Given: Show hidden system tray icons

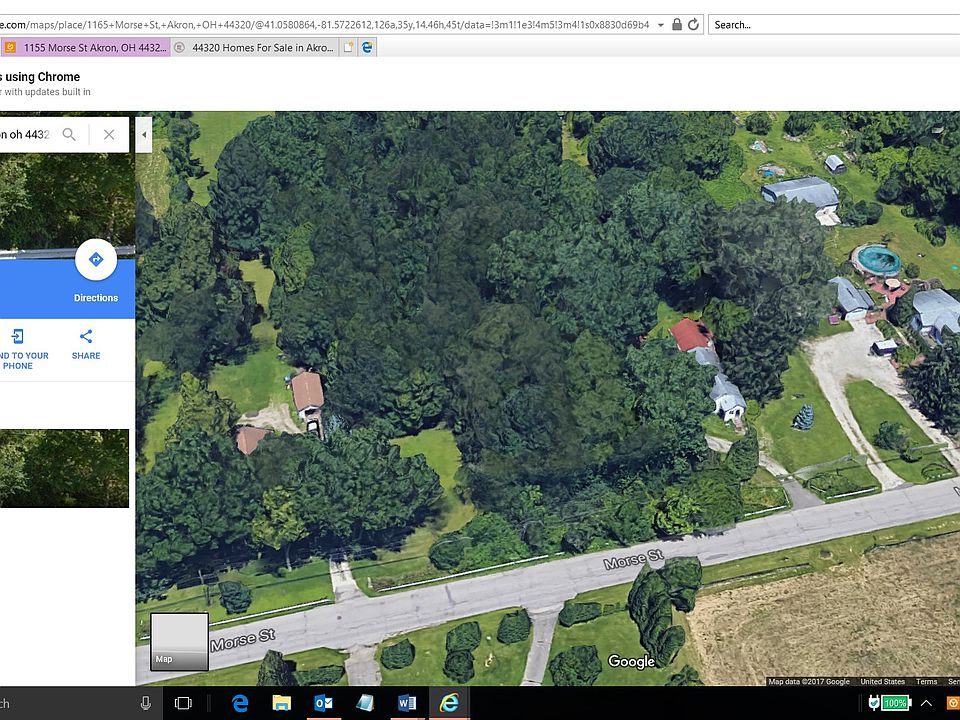Looking at the screenshot, I should coord(926,703).
